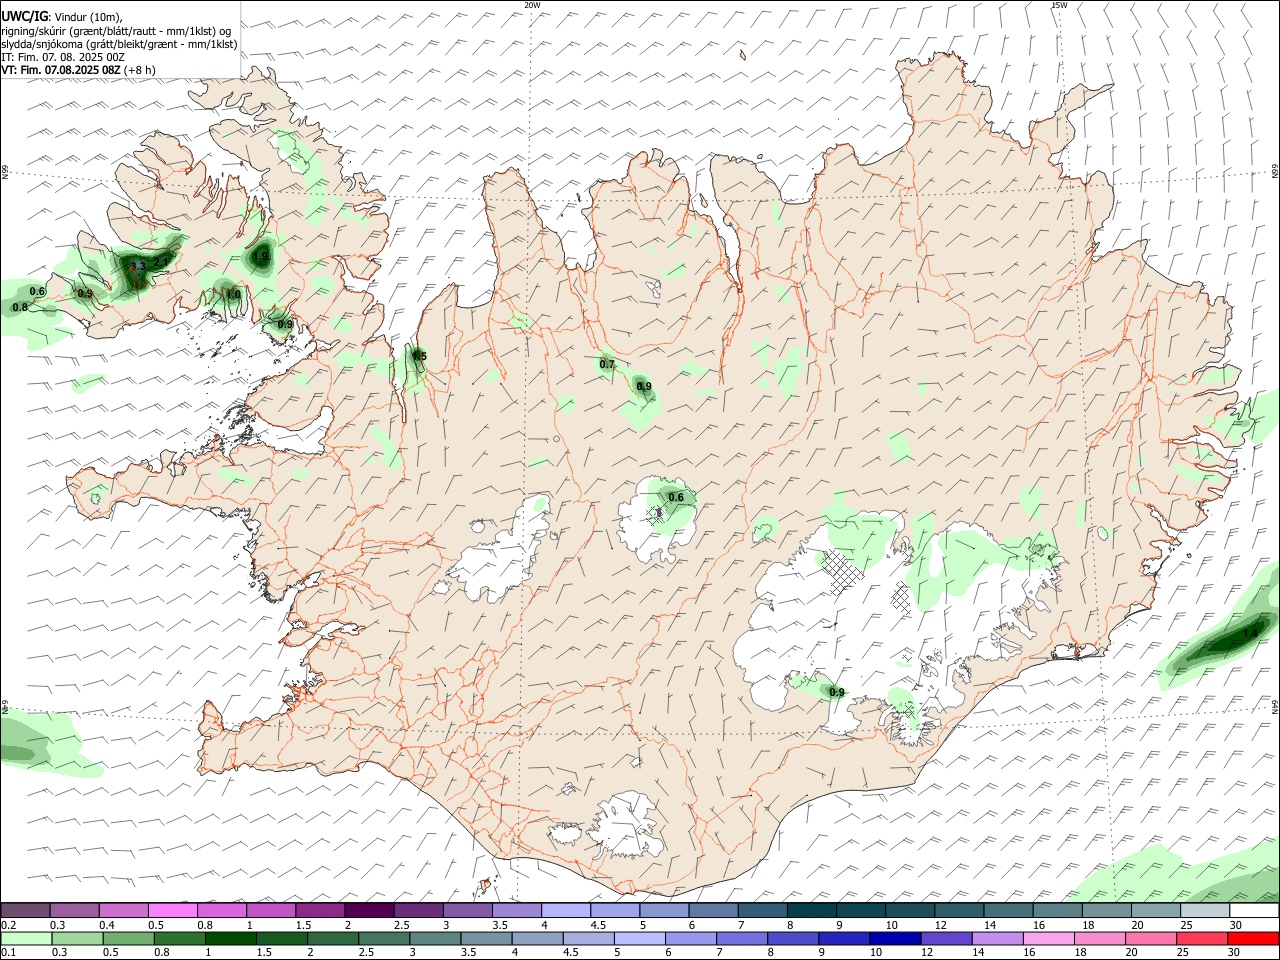This screenshot has width=1280, height=960.
Task: Click the 64N latitude label on the right edge
Action: 1275,707
